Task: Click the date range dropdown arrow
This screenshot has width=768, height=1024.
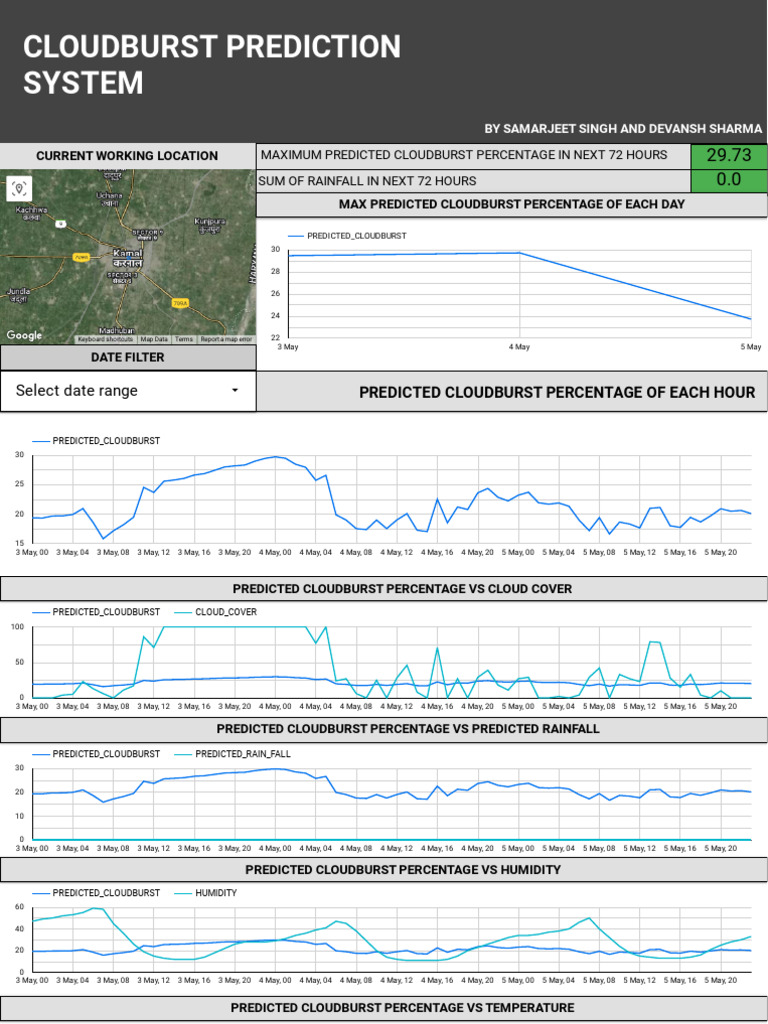Action: point(235,391)
